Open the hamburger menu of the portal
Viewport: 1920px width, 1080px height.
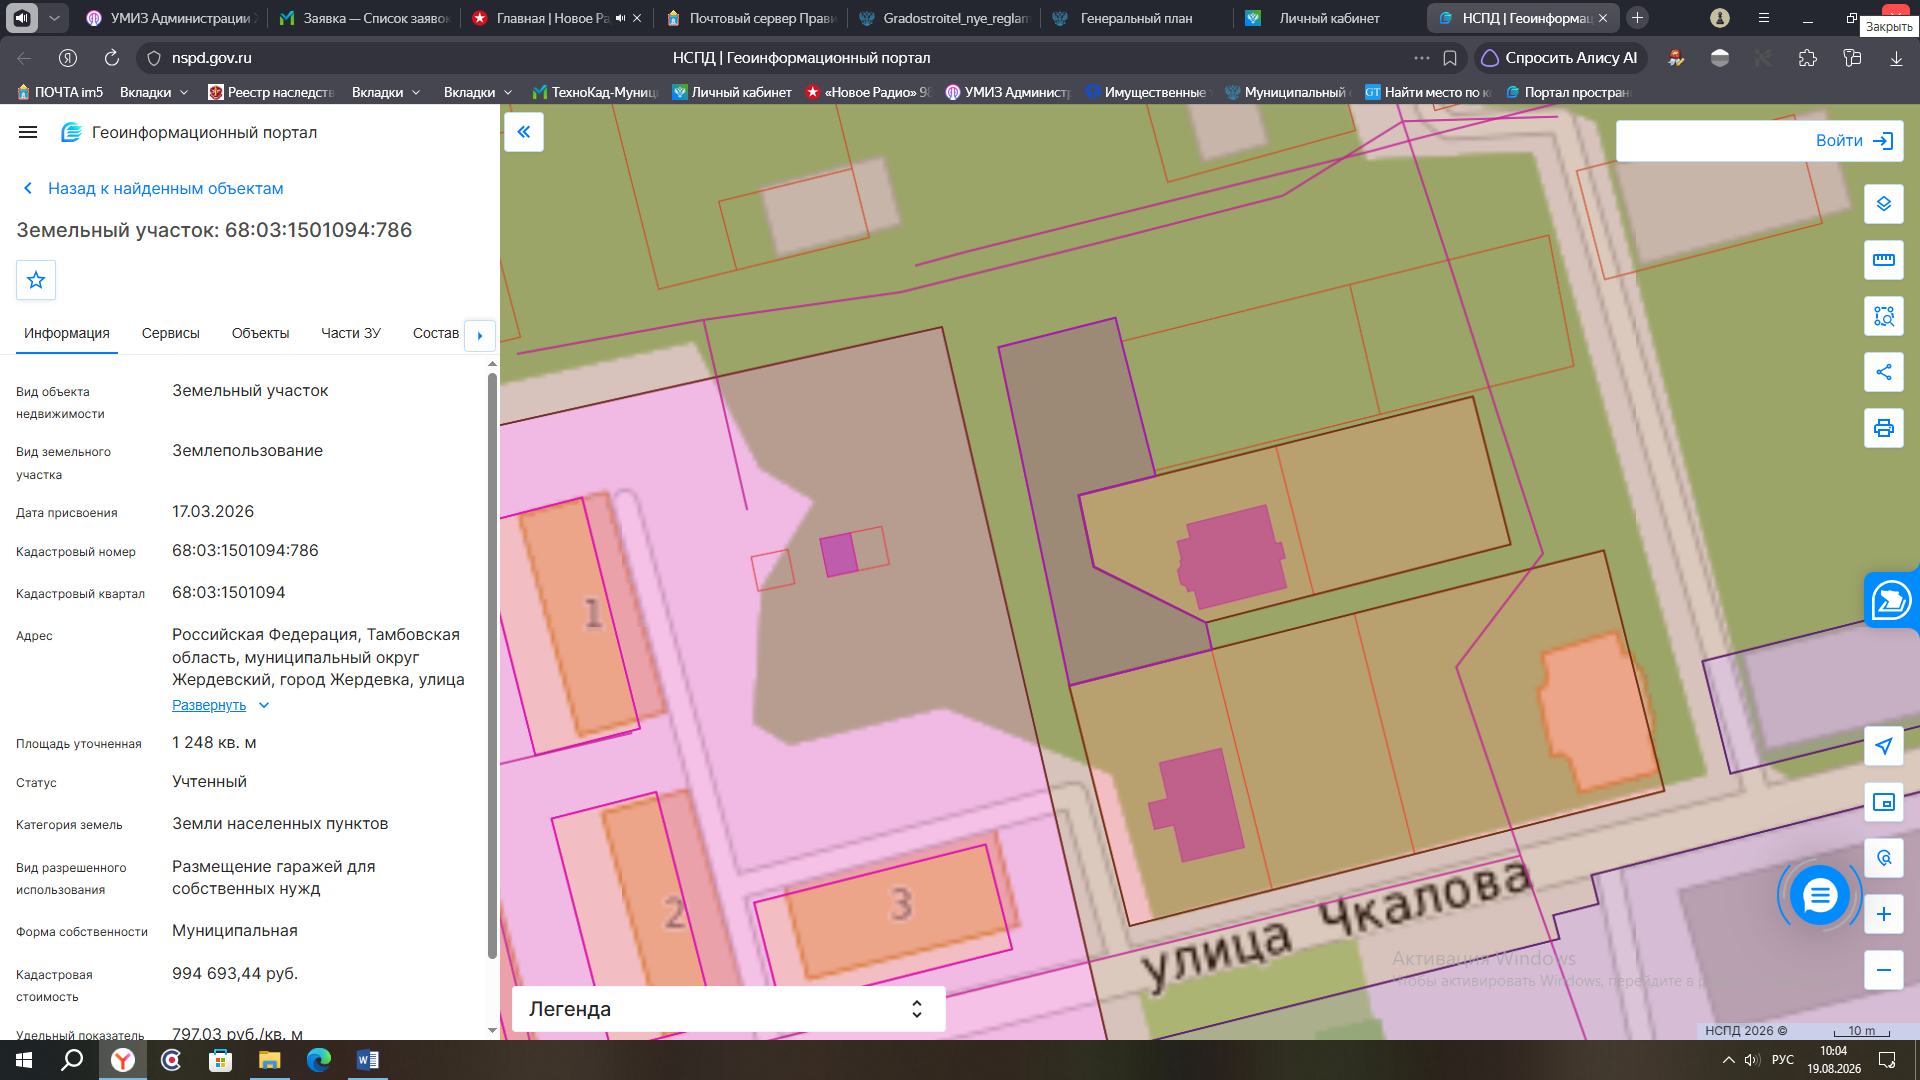tap(28, 132)
